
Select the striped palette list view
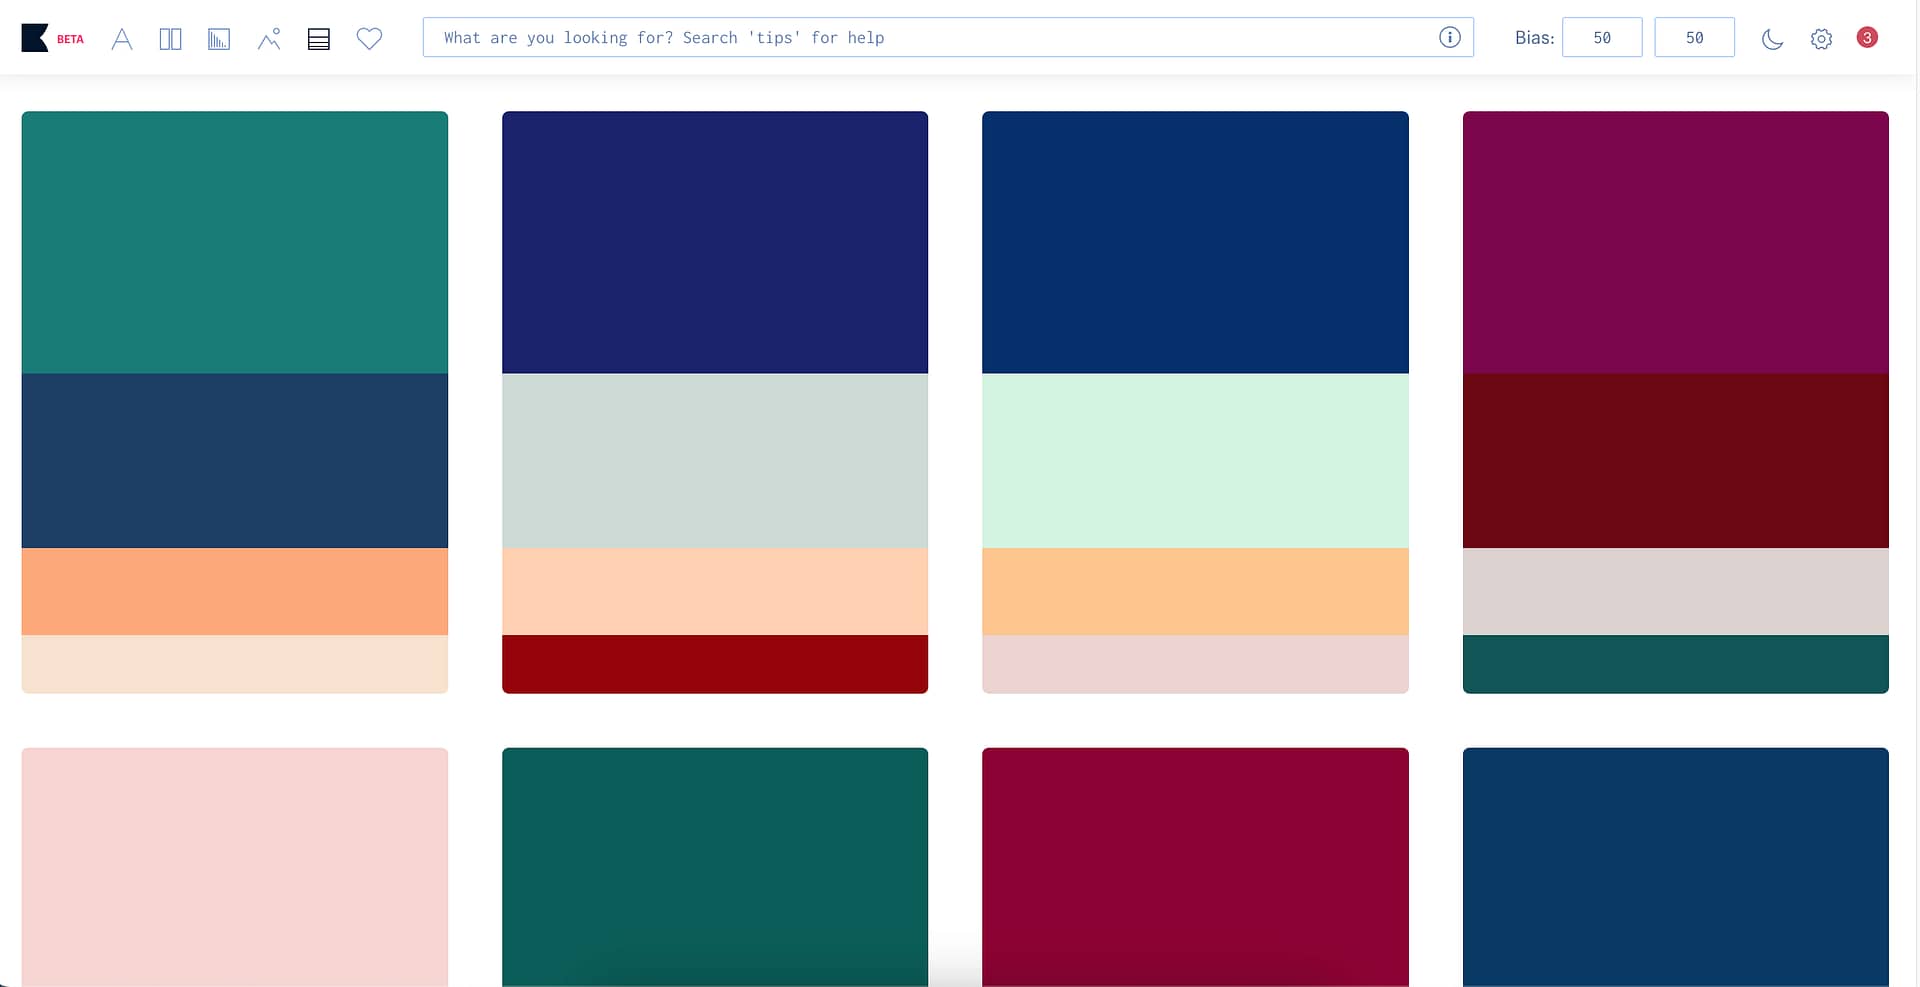tap(319, 39)
